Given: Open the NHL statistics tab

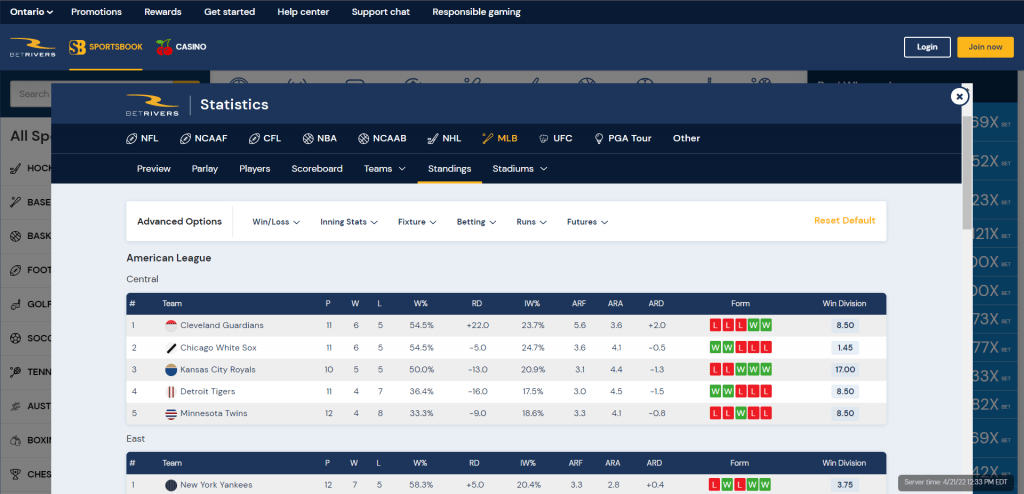Looking at the screenshot, I should pyautogui.click(x=444, y=139).
